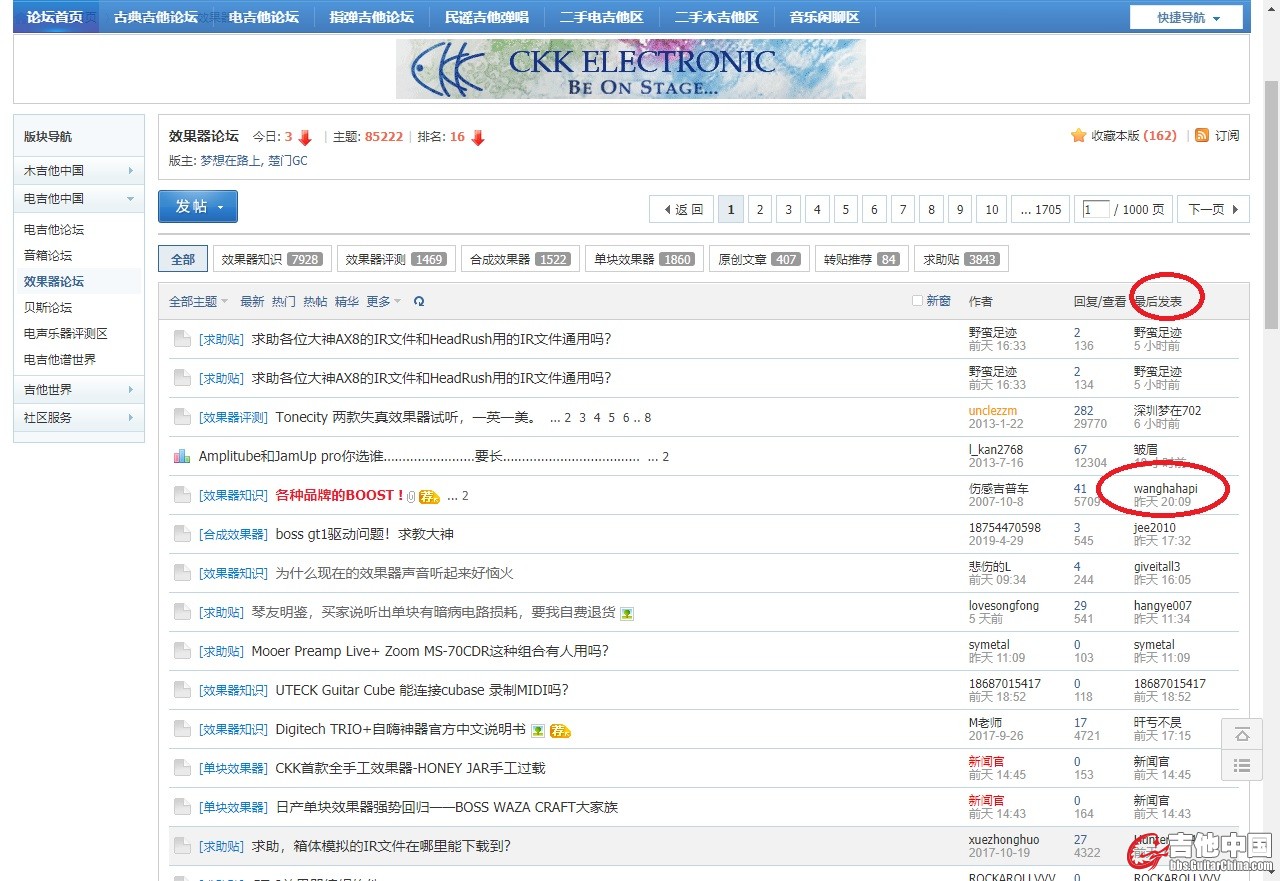Image resolution: width=1280 pixels, height=881 pixels.
Task: Select the 求助贴 3843 category tab
Action: (961, 259)
